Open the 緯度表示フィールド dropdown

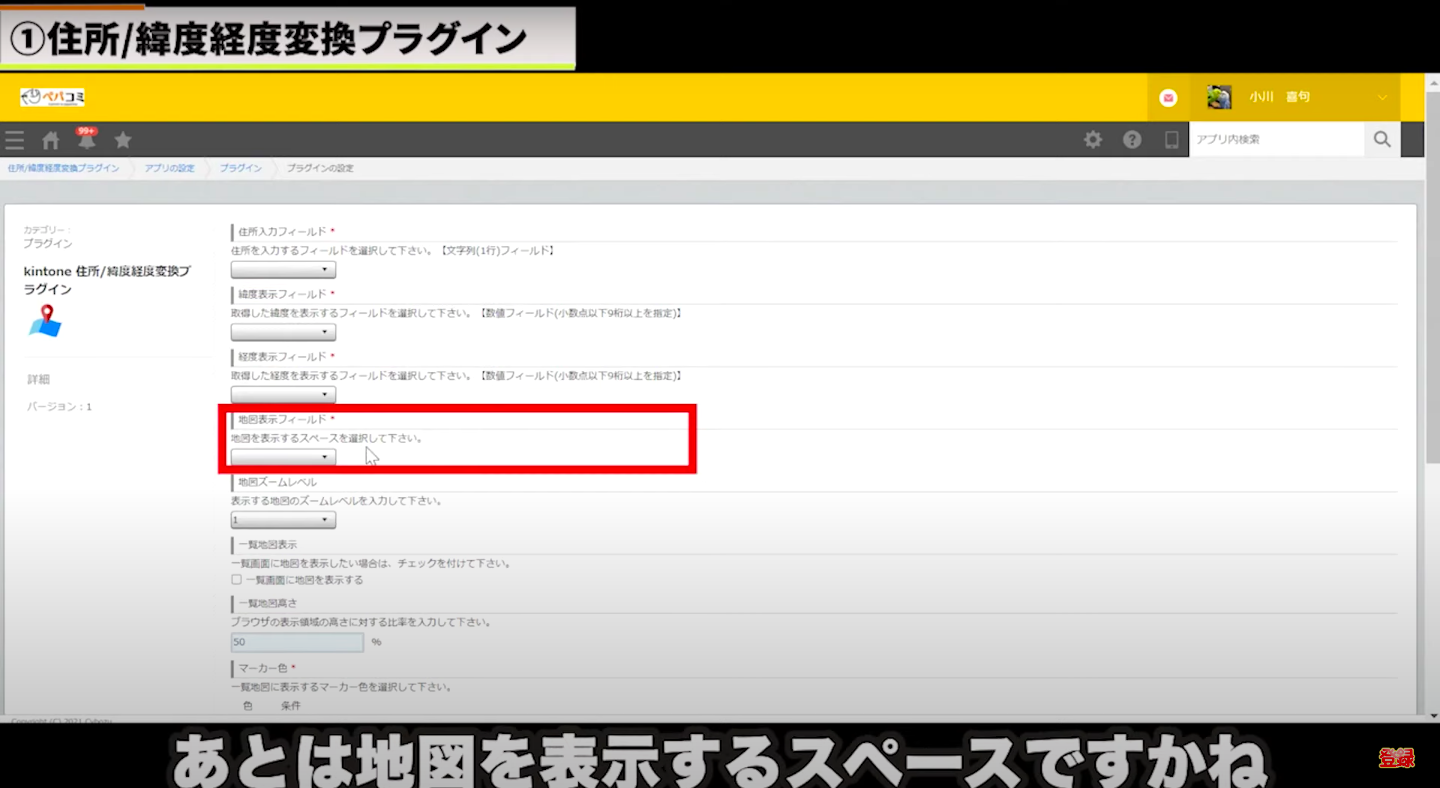coord(283,332)
